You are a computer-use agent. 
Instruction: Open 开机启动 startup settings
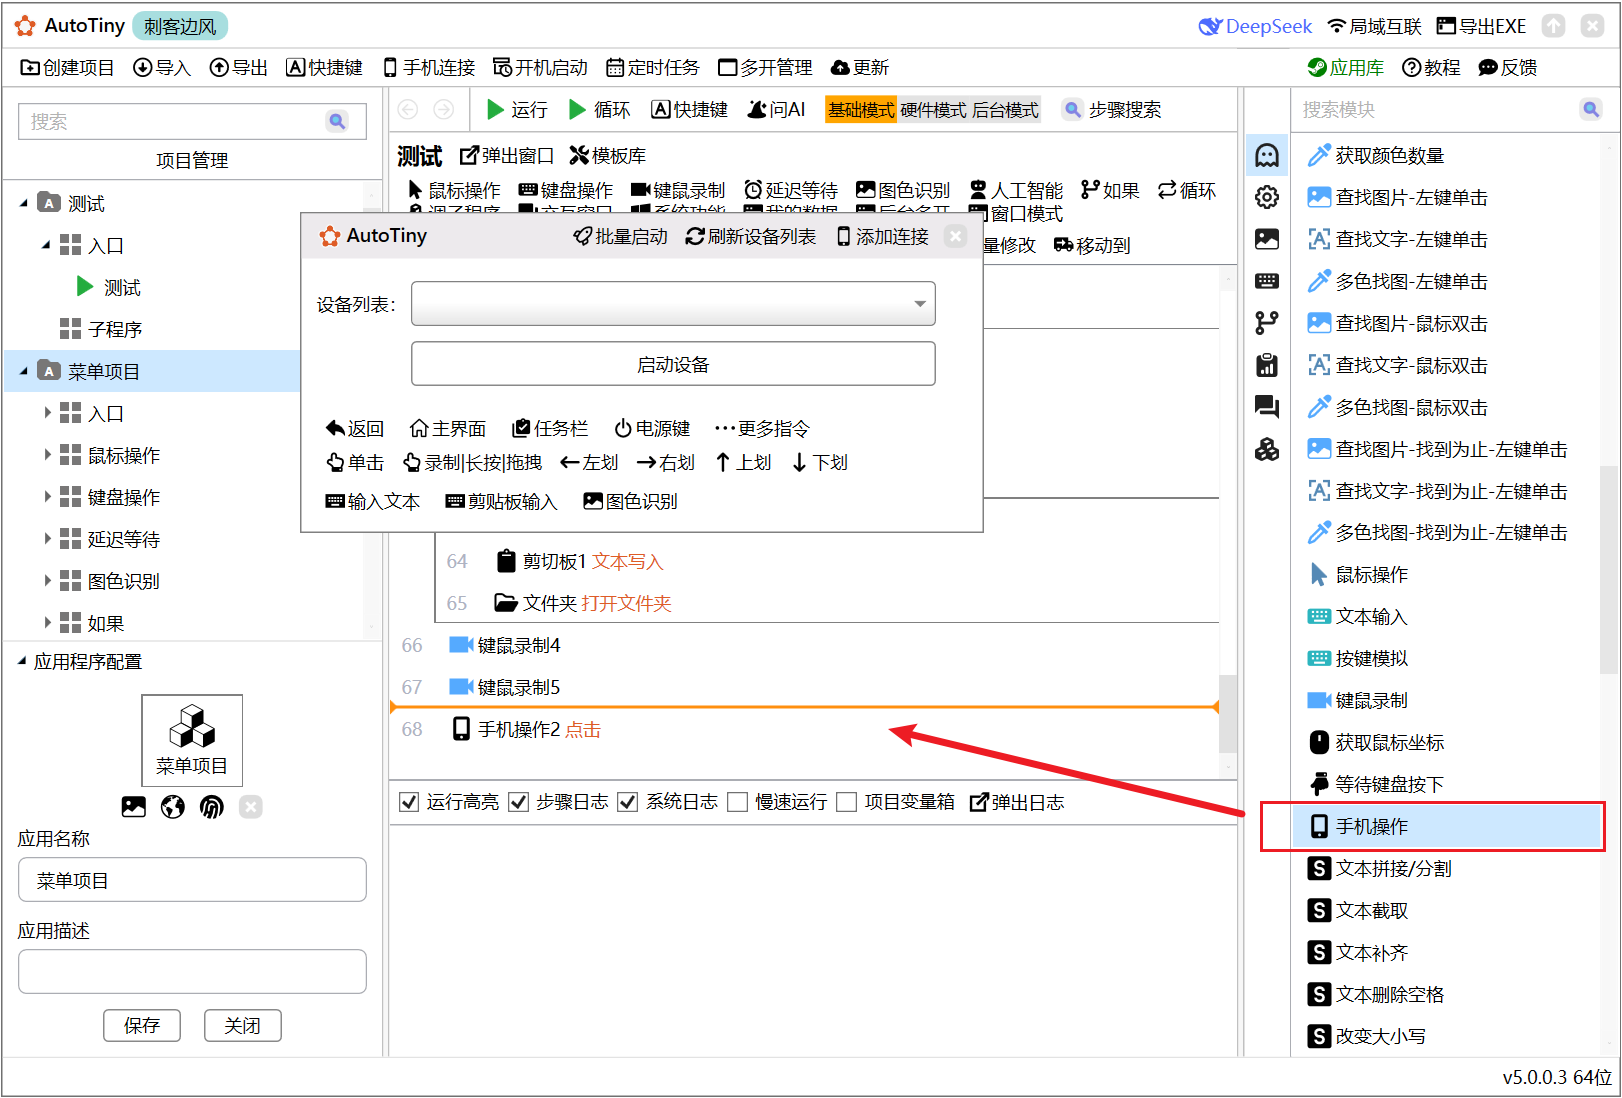coord(540,68)
